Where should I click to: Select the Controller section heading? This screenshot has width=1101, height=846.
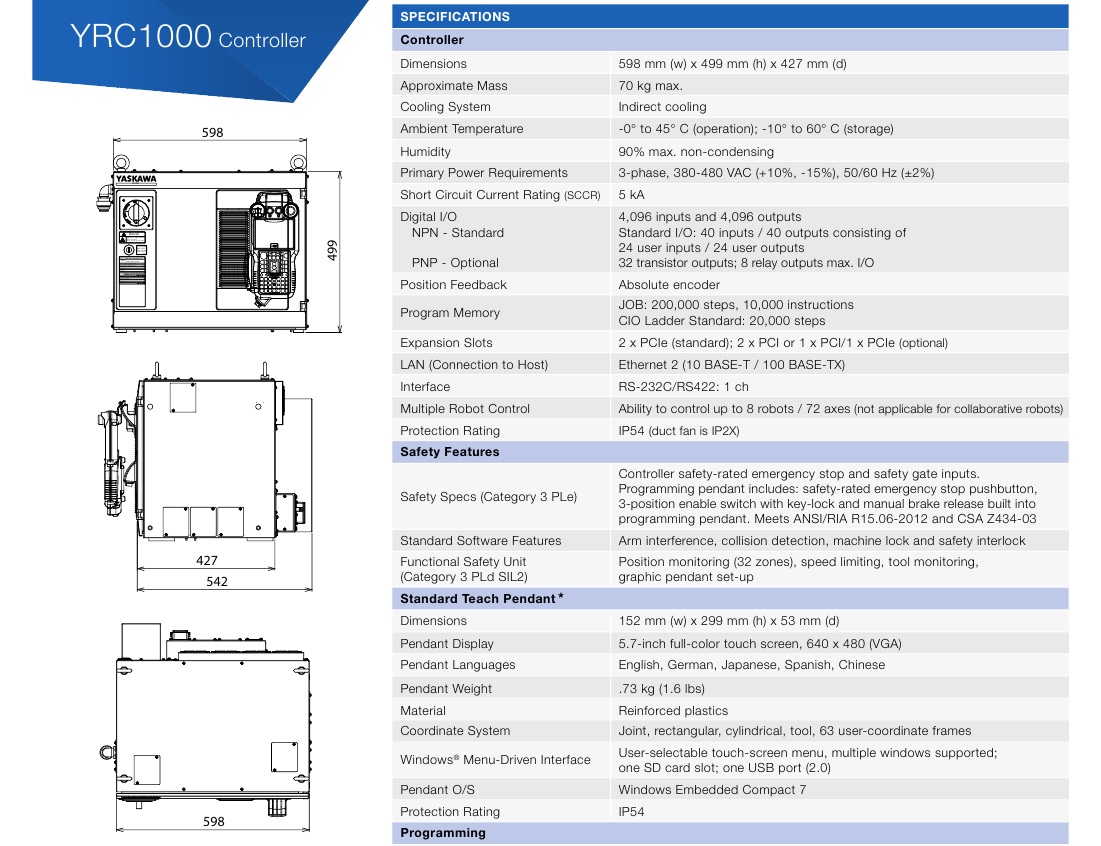pos(730,40)
